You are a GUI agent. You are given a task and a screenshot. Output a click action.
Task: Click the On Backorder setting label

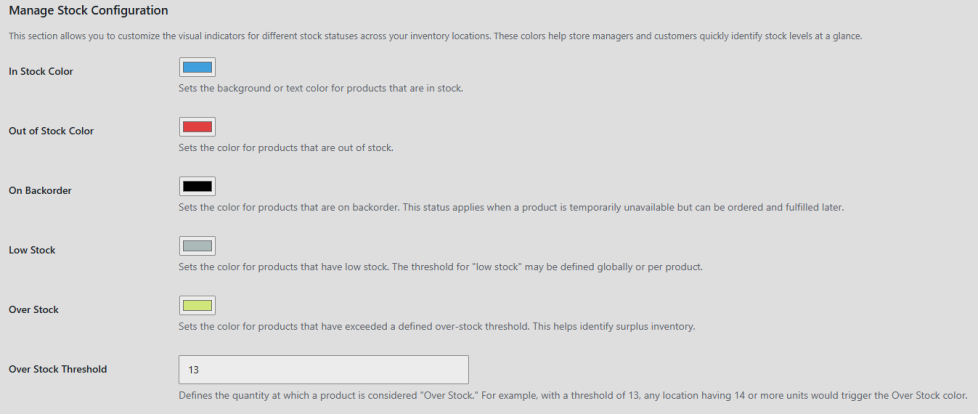tap(40, 191)
